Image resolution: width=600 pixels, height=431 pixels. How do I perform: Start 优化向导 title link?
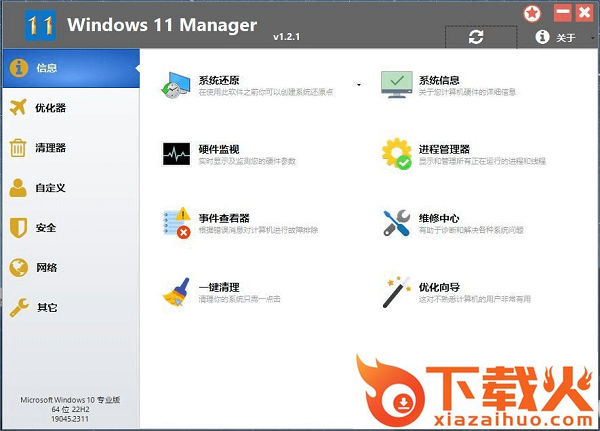(439, 287)
